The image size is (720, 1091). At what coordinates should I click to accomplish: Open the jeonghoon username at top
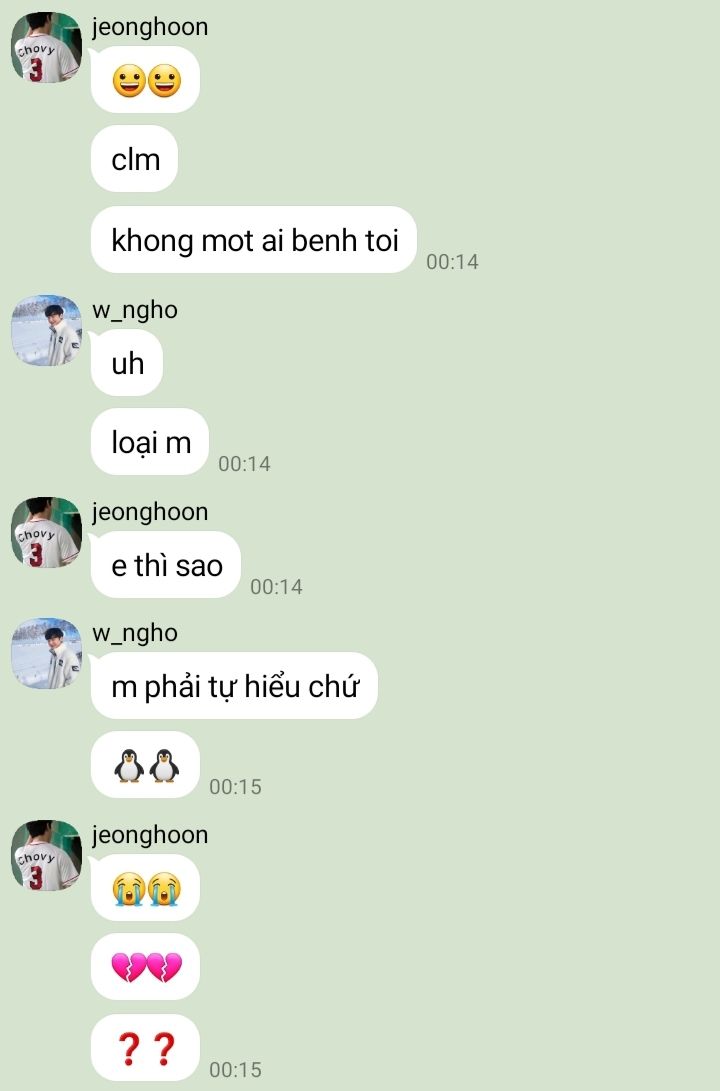pyautogui.click(x=150, y=28)
